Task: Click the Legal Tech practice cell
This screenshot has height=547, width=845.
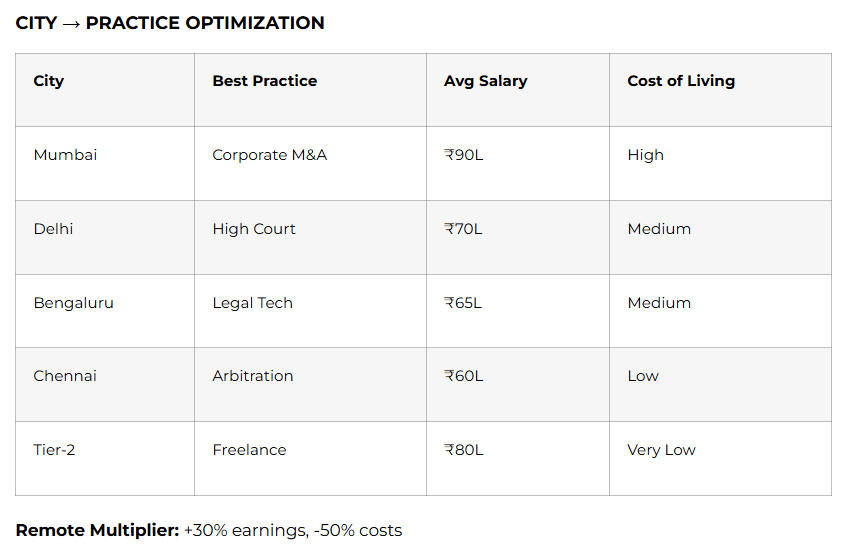Action: 252,303
